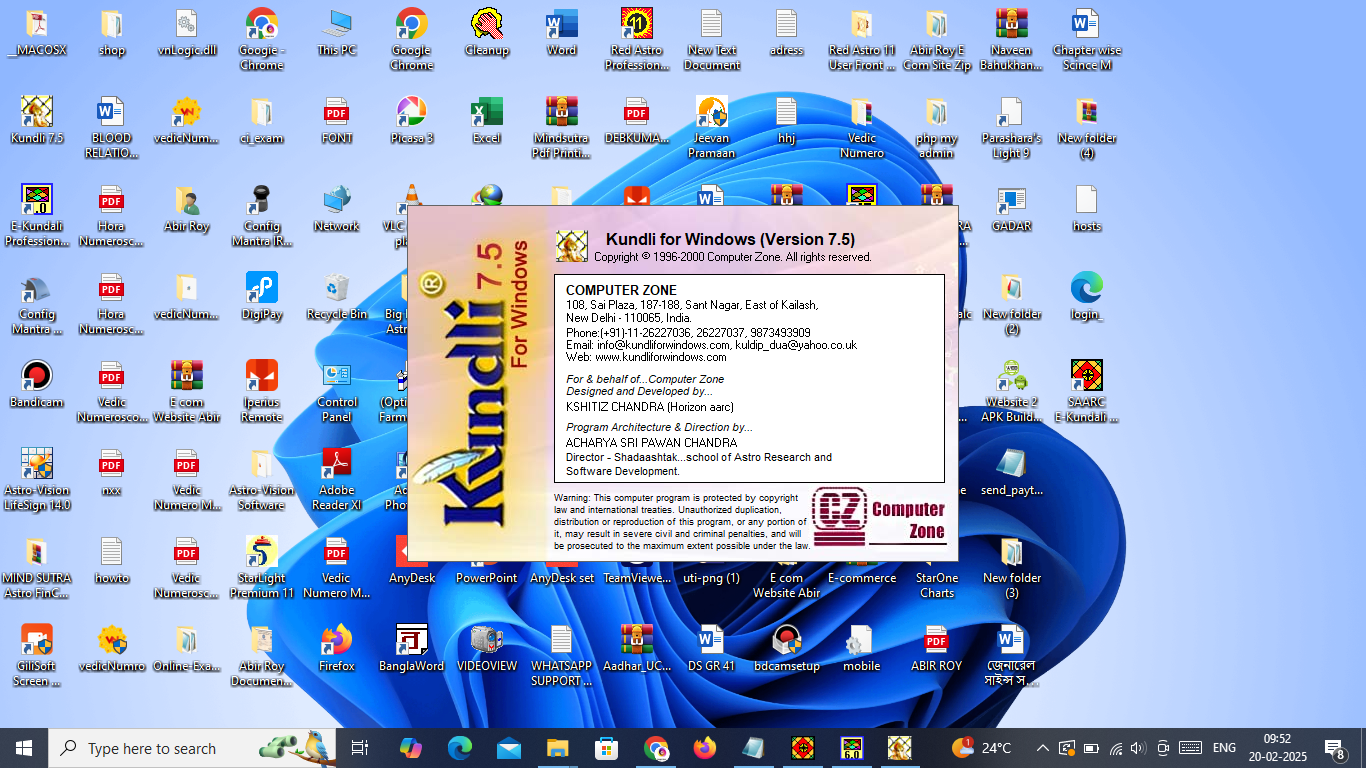
Task: Click the volume icon in the system tray
Action: [1139, 748]
